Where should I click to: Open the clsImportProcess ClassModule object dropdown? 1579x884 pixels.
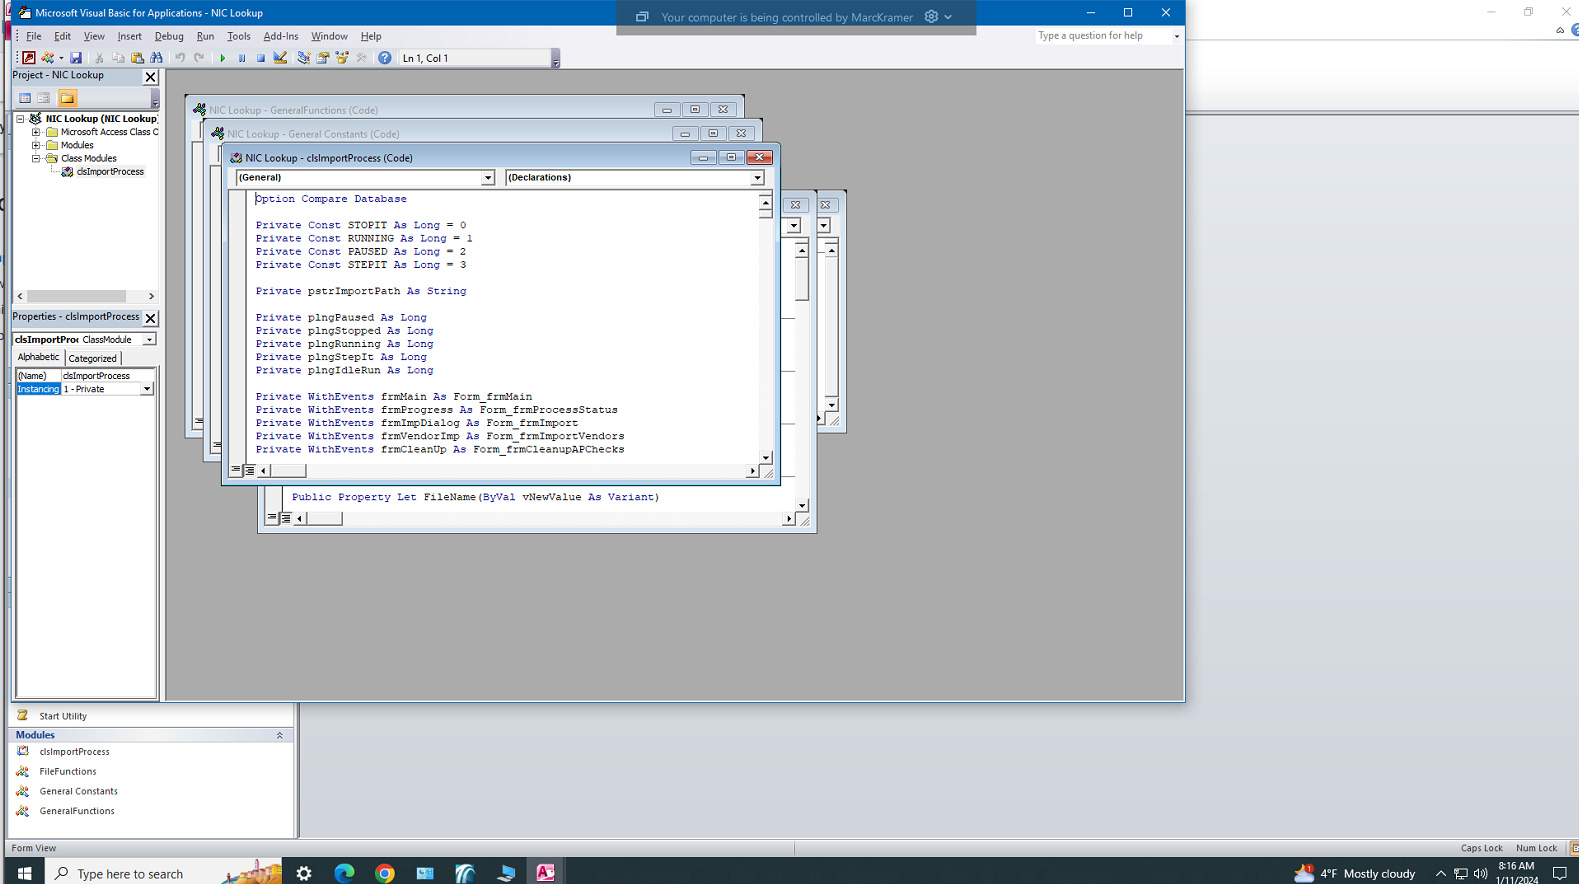(149, 340)
